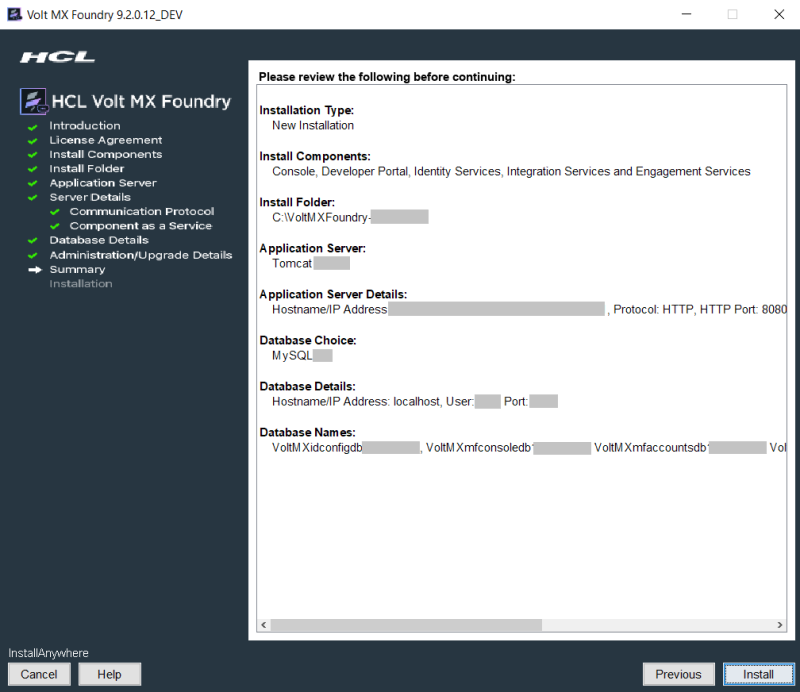Click the Volt MX Foundry logo icon
Viewport: 800px width, 692px height.
(32, 101)
